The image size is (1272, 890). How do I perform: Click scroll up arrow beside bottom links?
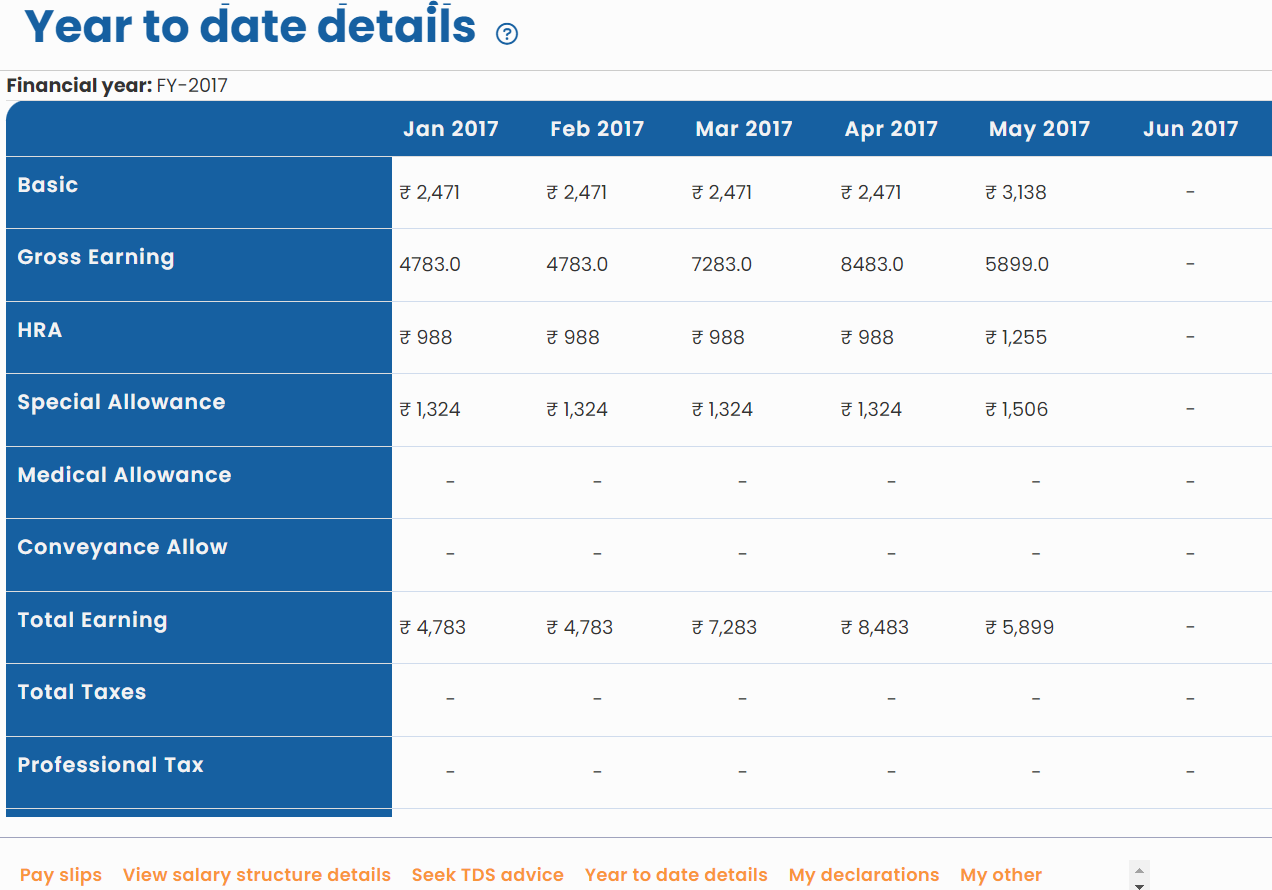[1139, 869]
